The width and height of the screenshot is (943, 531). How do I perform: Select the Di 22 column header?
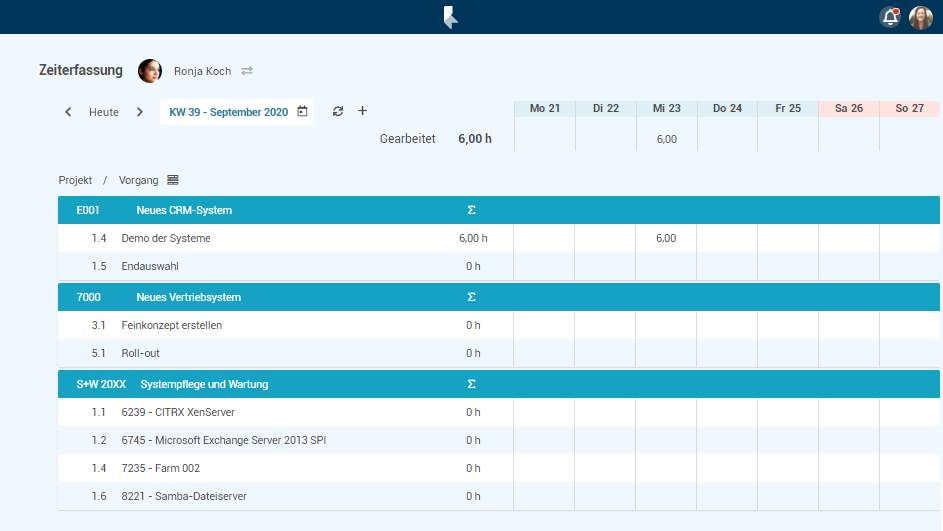(606, 108)
